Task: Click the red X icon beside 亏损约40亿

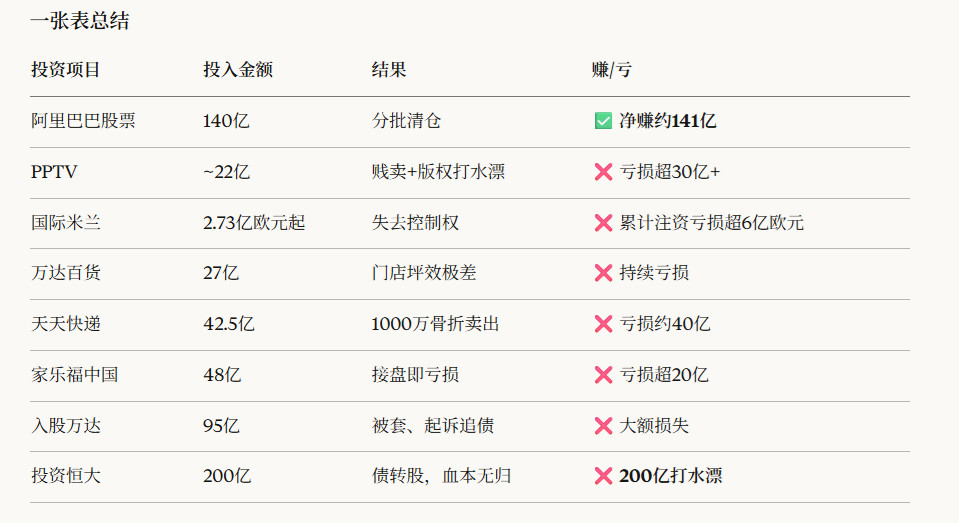Action: click(x=603, y=324)
